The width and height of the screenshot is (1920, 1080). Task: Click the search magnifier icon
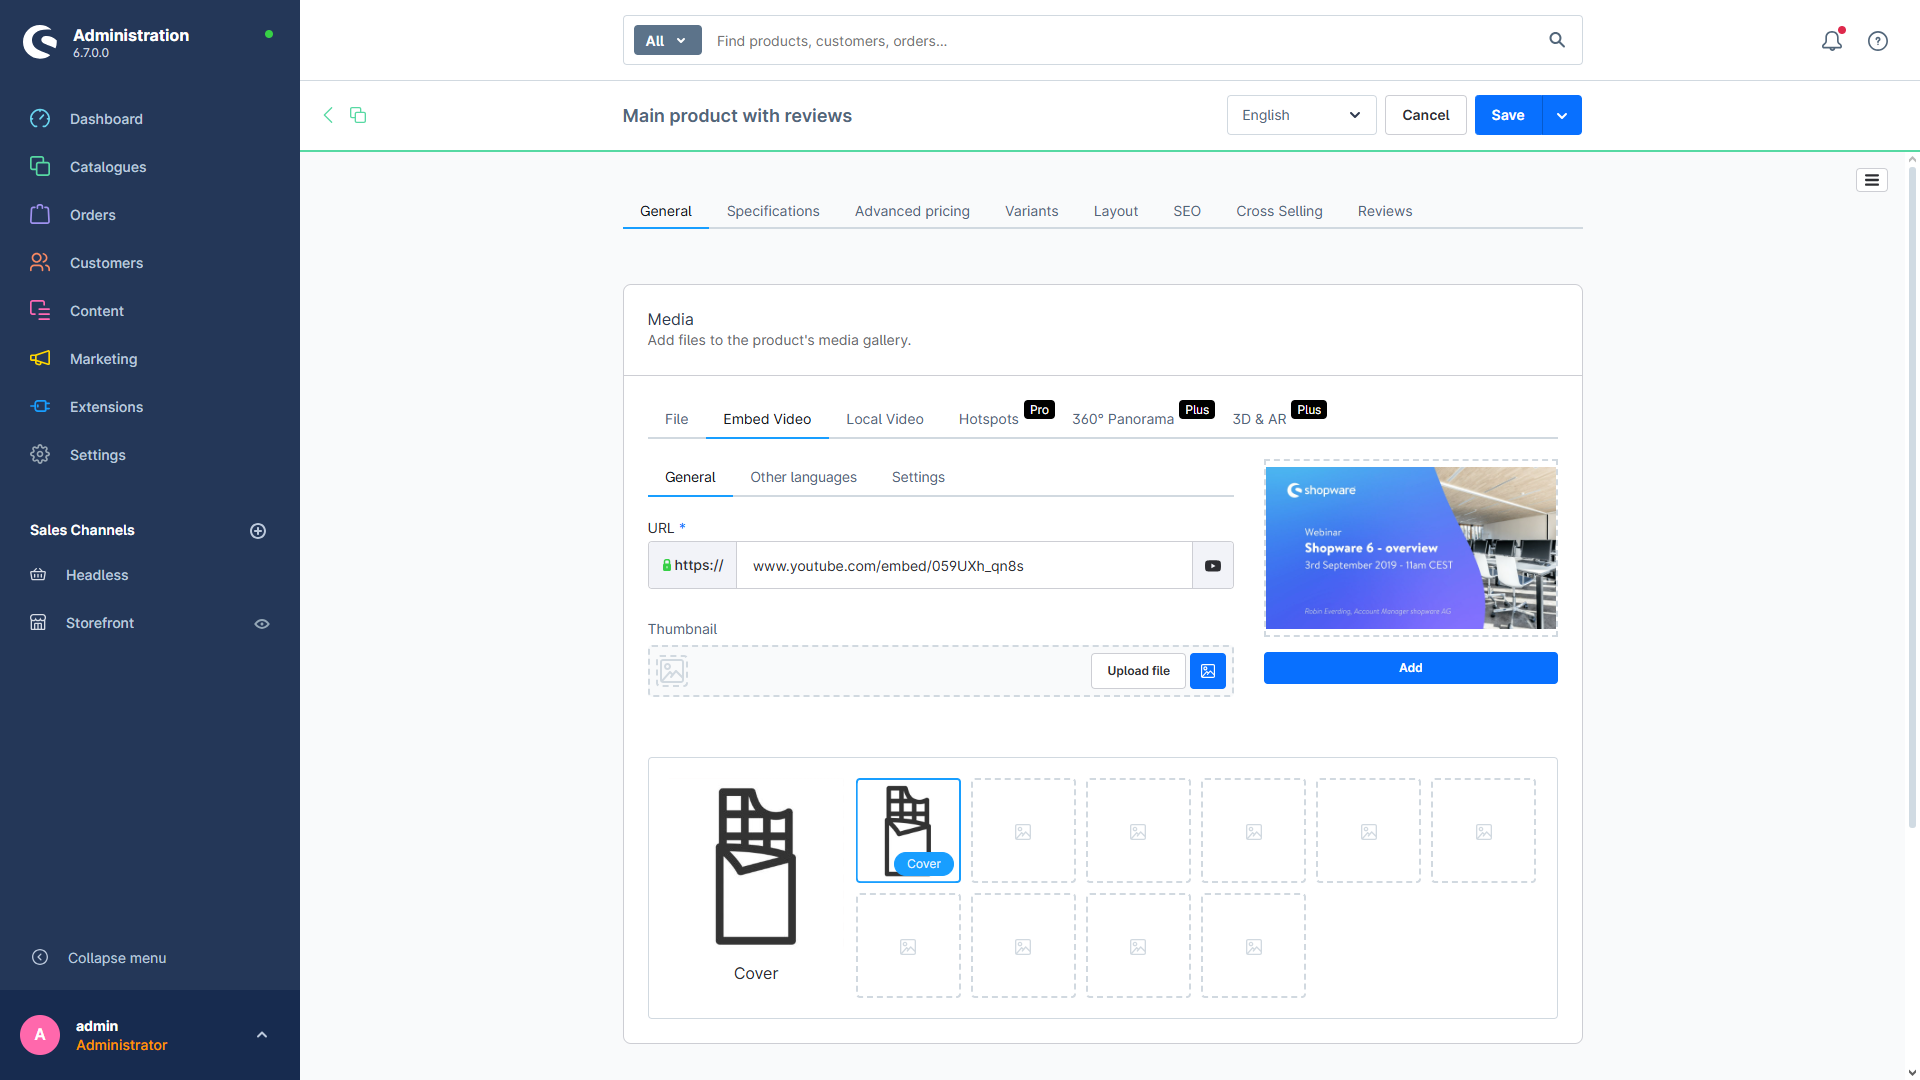pos(1557,40)
